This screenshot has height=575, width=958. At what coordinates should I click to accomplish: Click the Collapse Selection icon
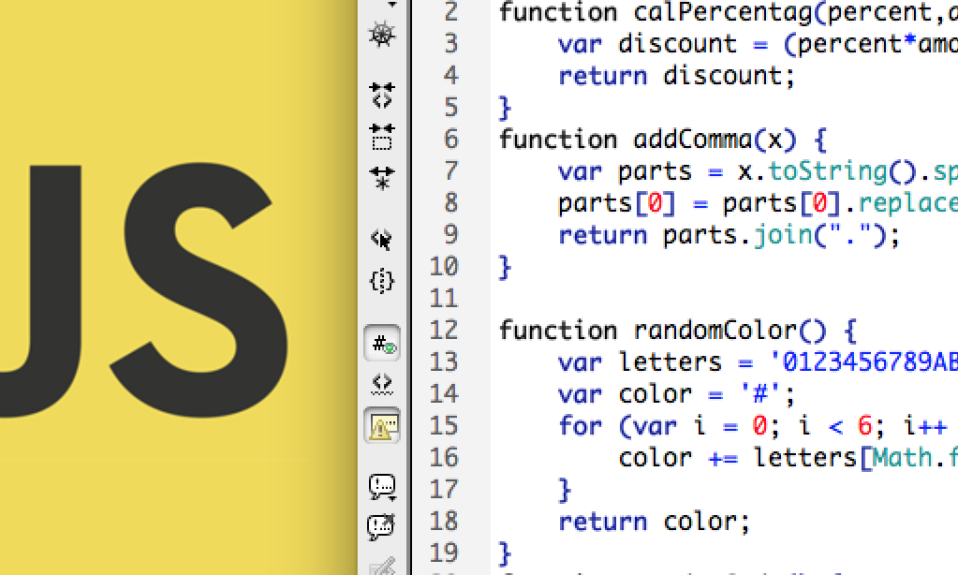pyautogui.click(x=382, y=136)
